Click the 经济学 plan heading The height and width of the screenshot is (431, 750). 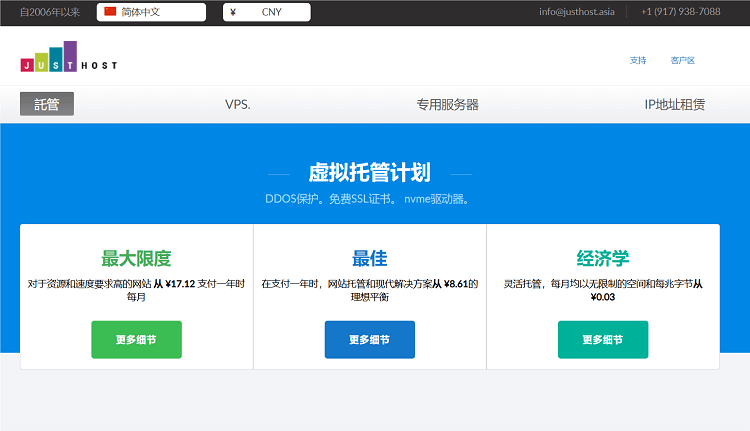click(x=603, y=258)
